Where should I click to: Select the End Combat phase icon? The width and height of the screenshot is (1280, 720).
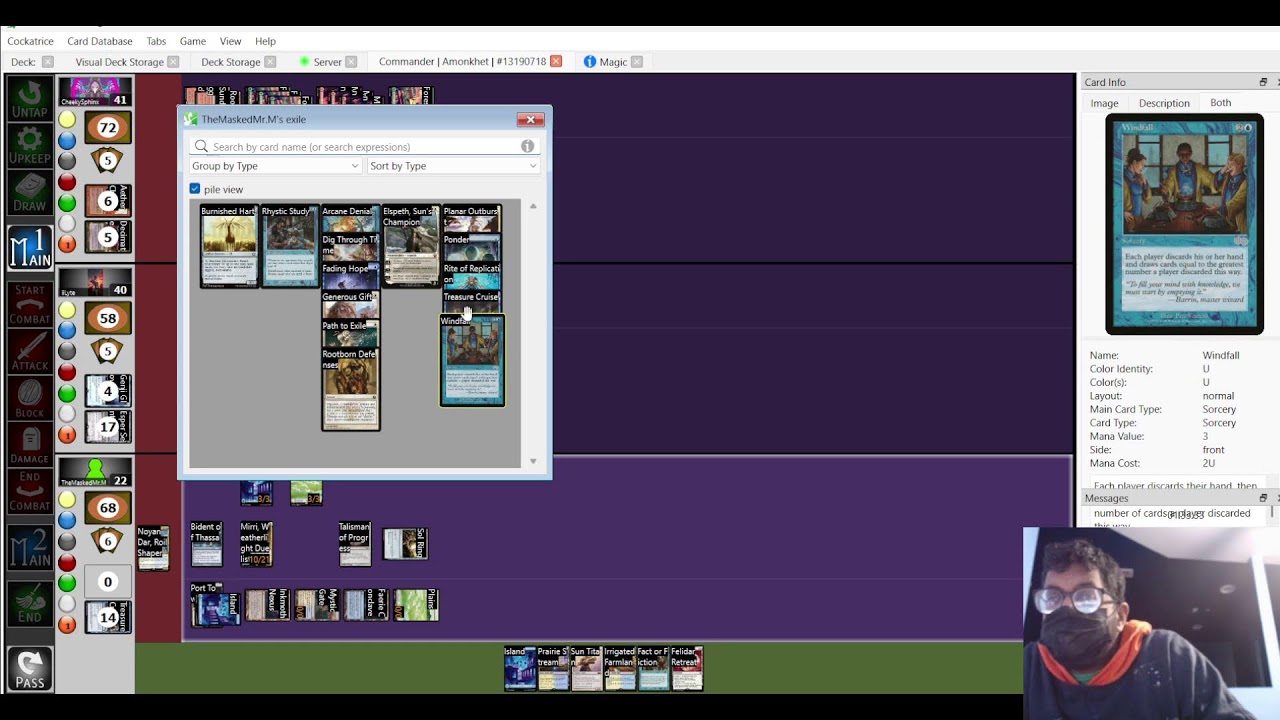point(30,493)
